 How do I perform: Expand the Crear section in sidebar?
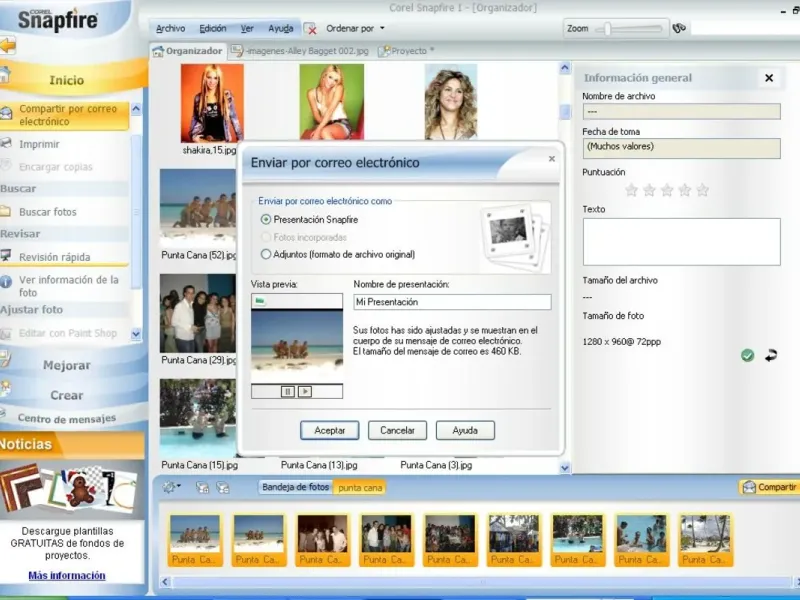[x=67, y=395]
